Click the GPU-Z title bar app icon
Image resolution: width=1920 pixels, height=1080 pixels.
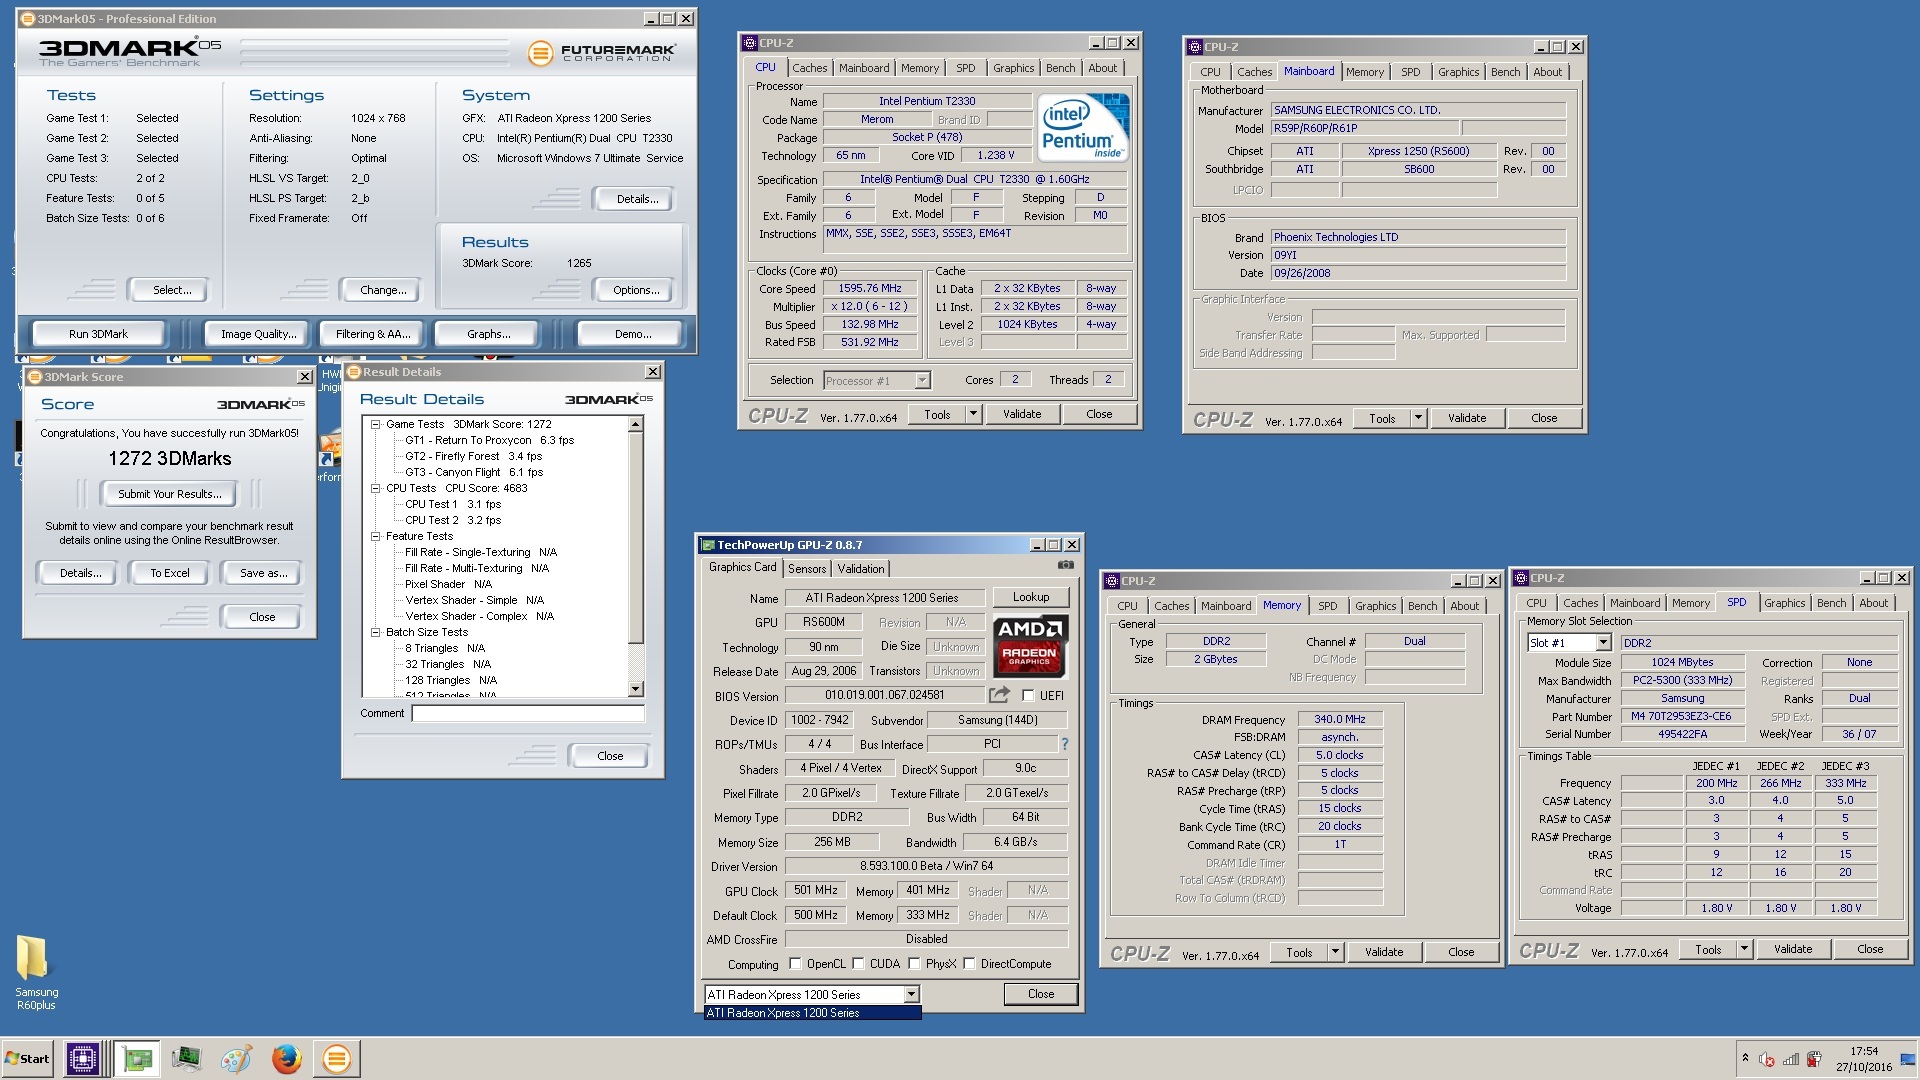click(x=708, y=545)
